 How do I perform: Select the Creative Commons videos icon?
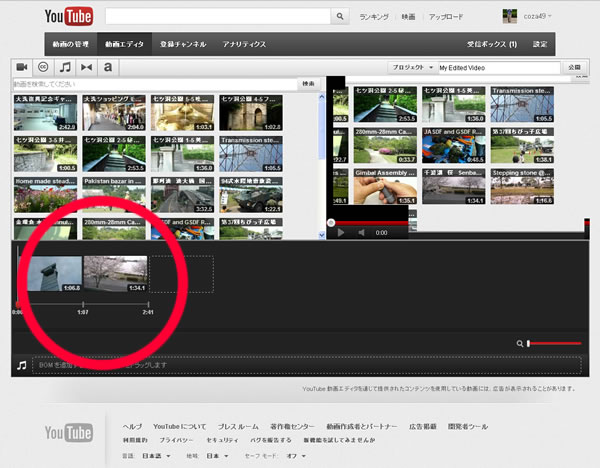point(43,67)
